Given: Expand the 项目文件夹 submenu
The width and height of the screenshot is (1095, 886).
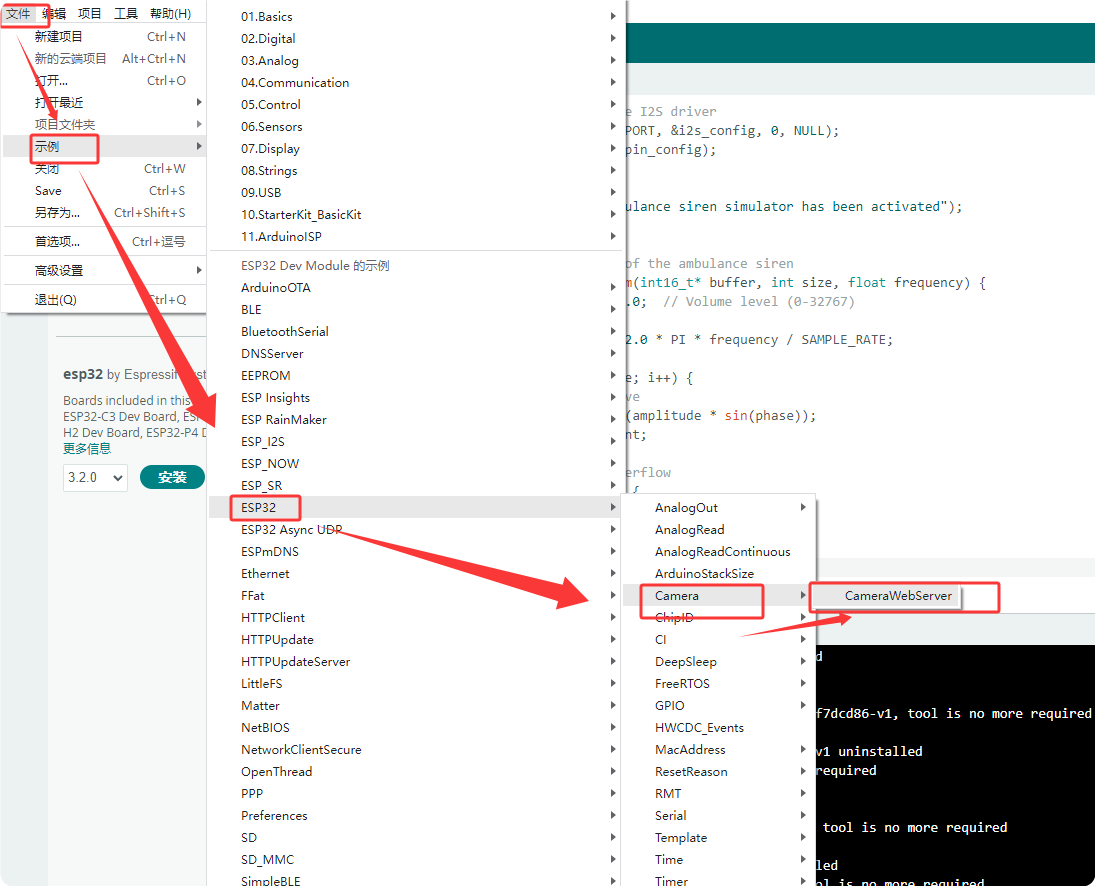Looking at the screenshot, I should coord(105,124).
